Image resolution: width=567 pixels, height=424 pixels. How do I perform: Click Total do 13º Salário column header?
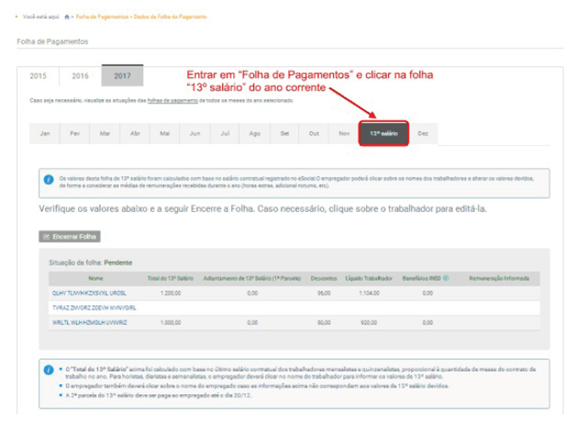pyautogui.click(x=170, y=278)
